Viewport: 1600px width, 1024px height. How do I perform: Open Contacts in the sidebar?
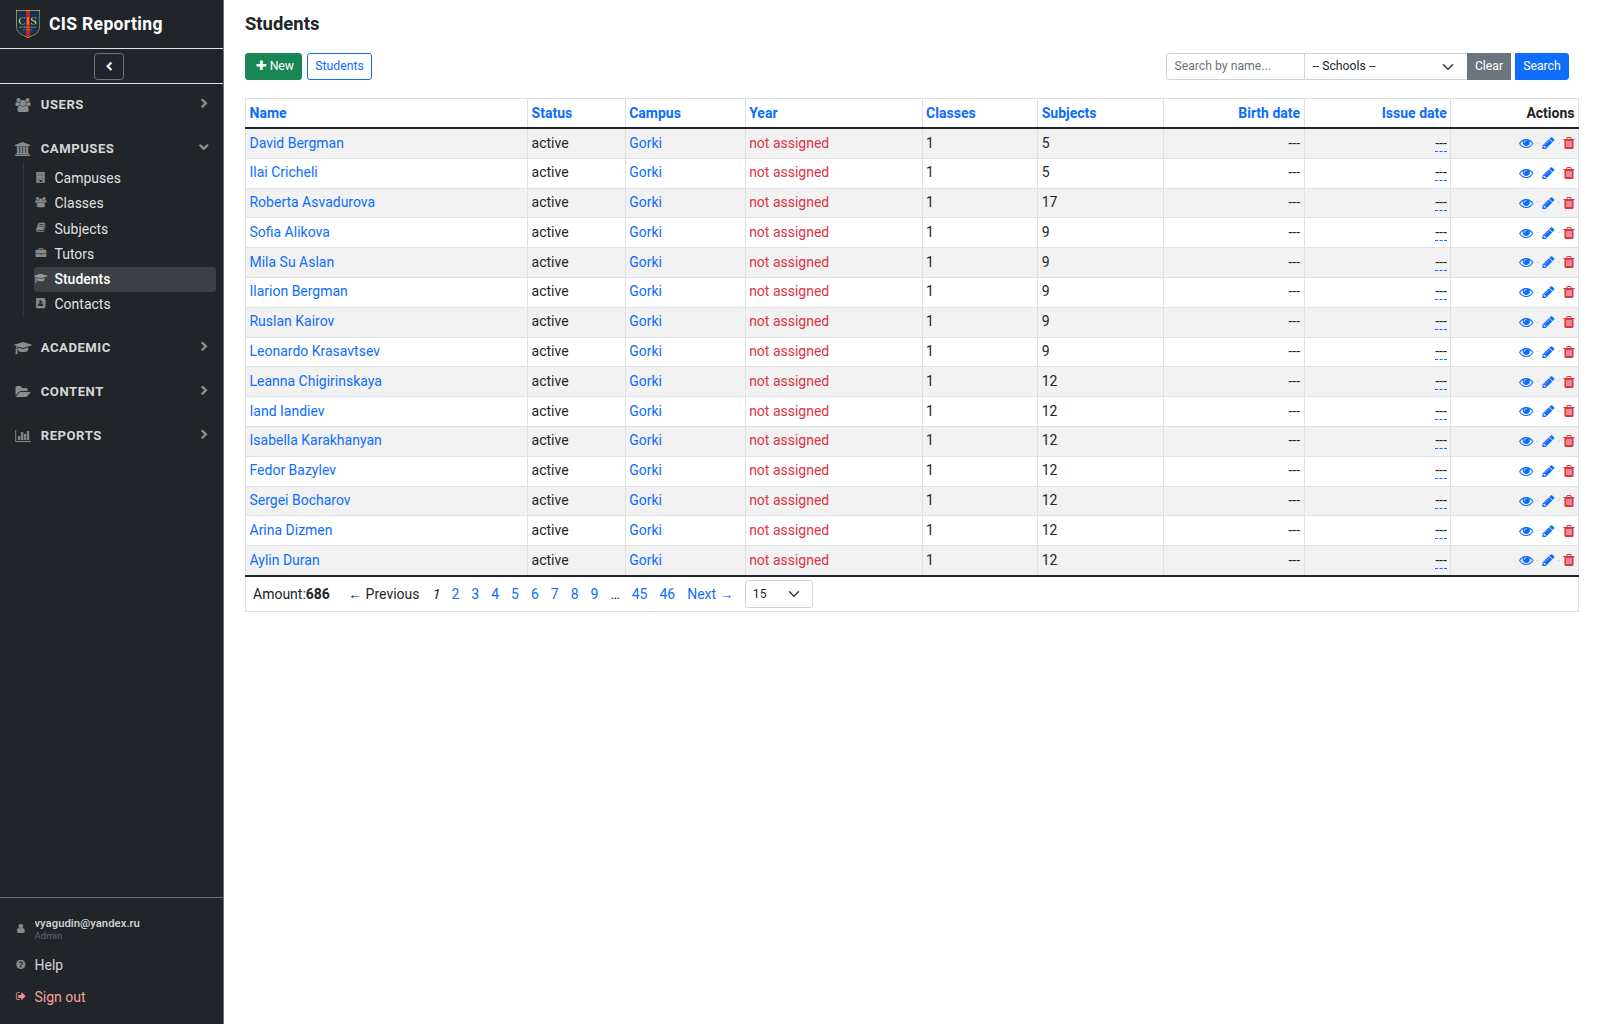pyautogui.click(x=82, y=304)
